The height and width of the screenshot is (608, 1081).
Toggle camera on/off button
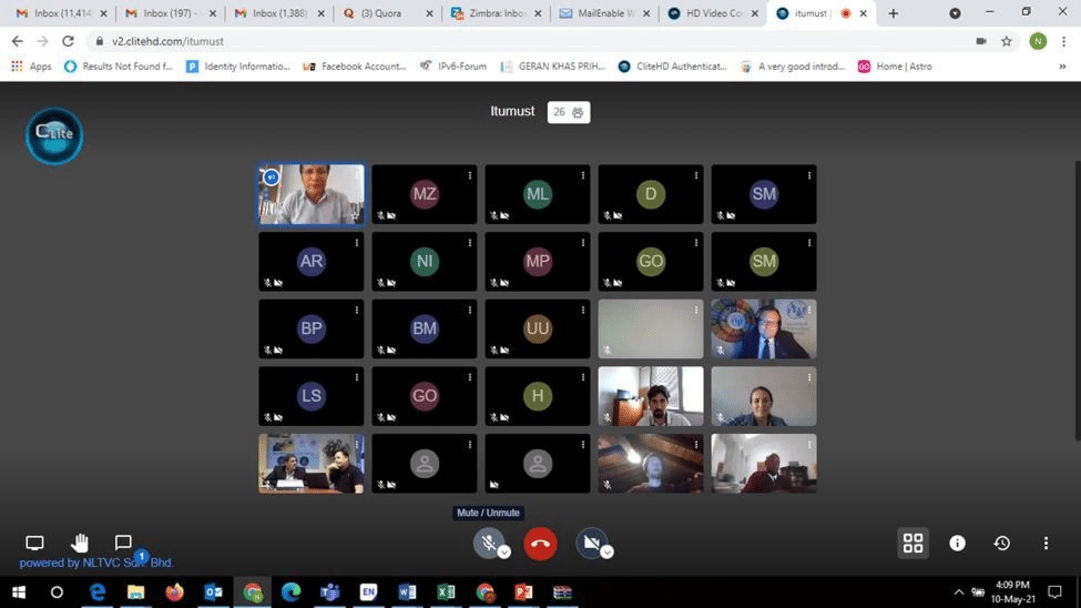pos(591,543)
